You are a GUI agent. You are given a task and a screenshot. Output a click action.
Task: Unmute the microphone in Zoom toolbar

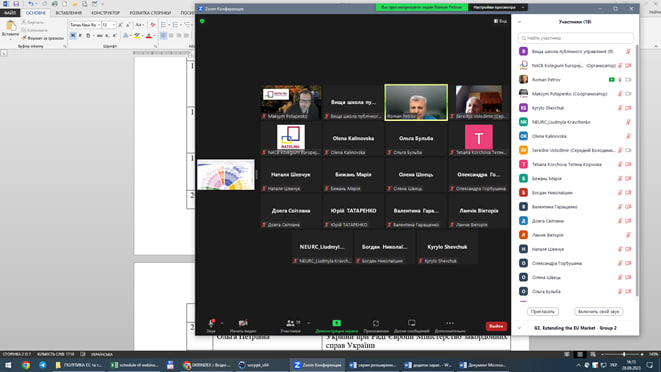(x=211, y=323)
